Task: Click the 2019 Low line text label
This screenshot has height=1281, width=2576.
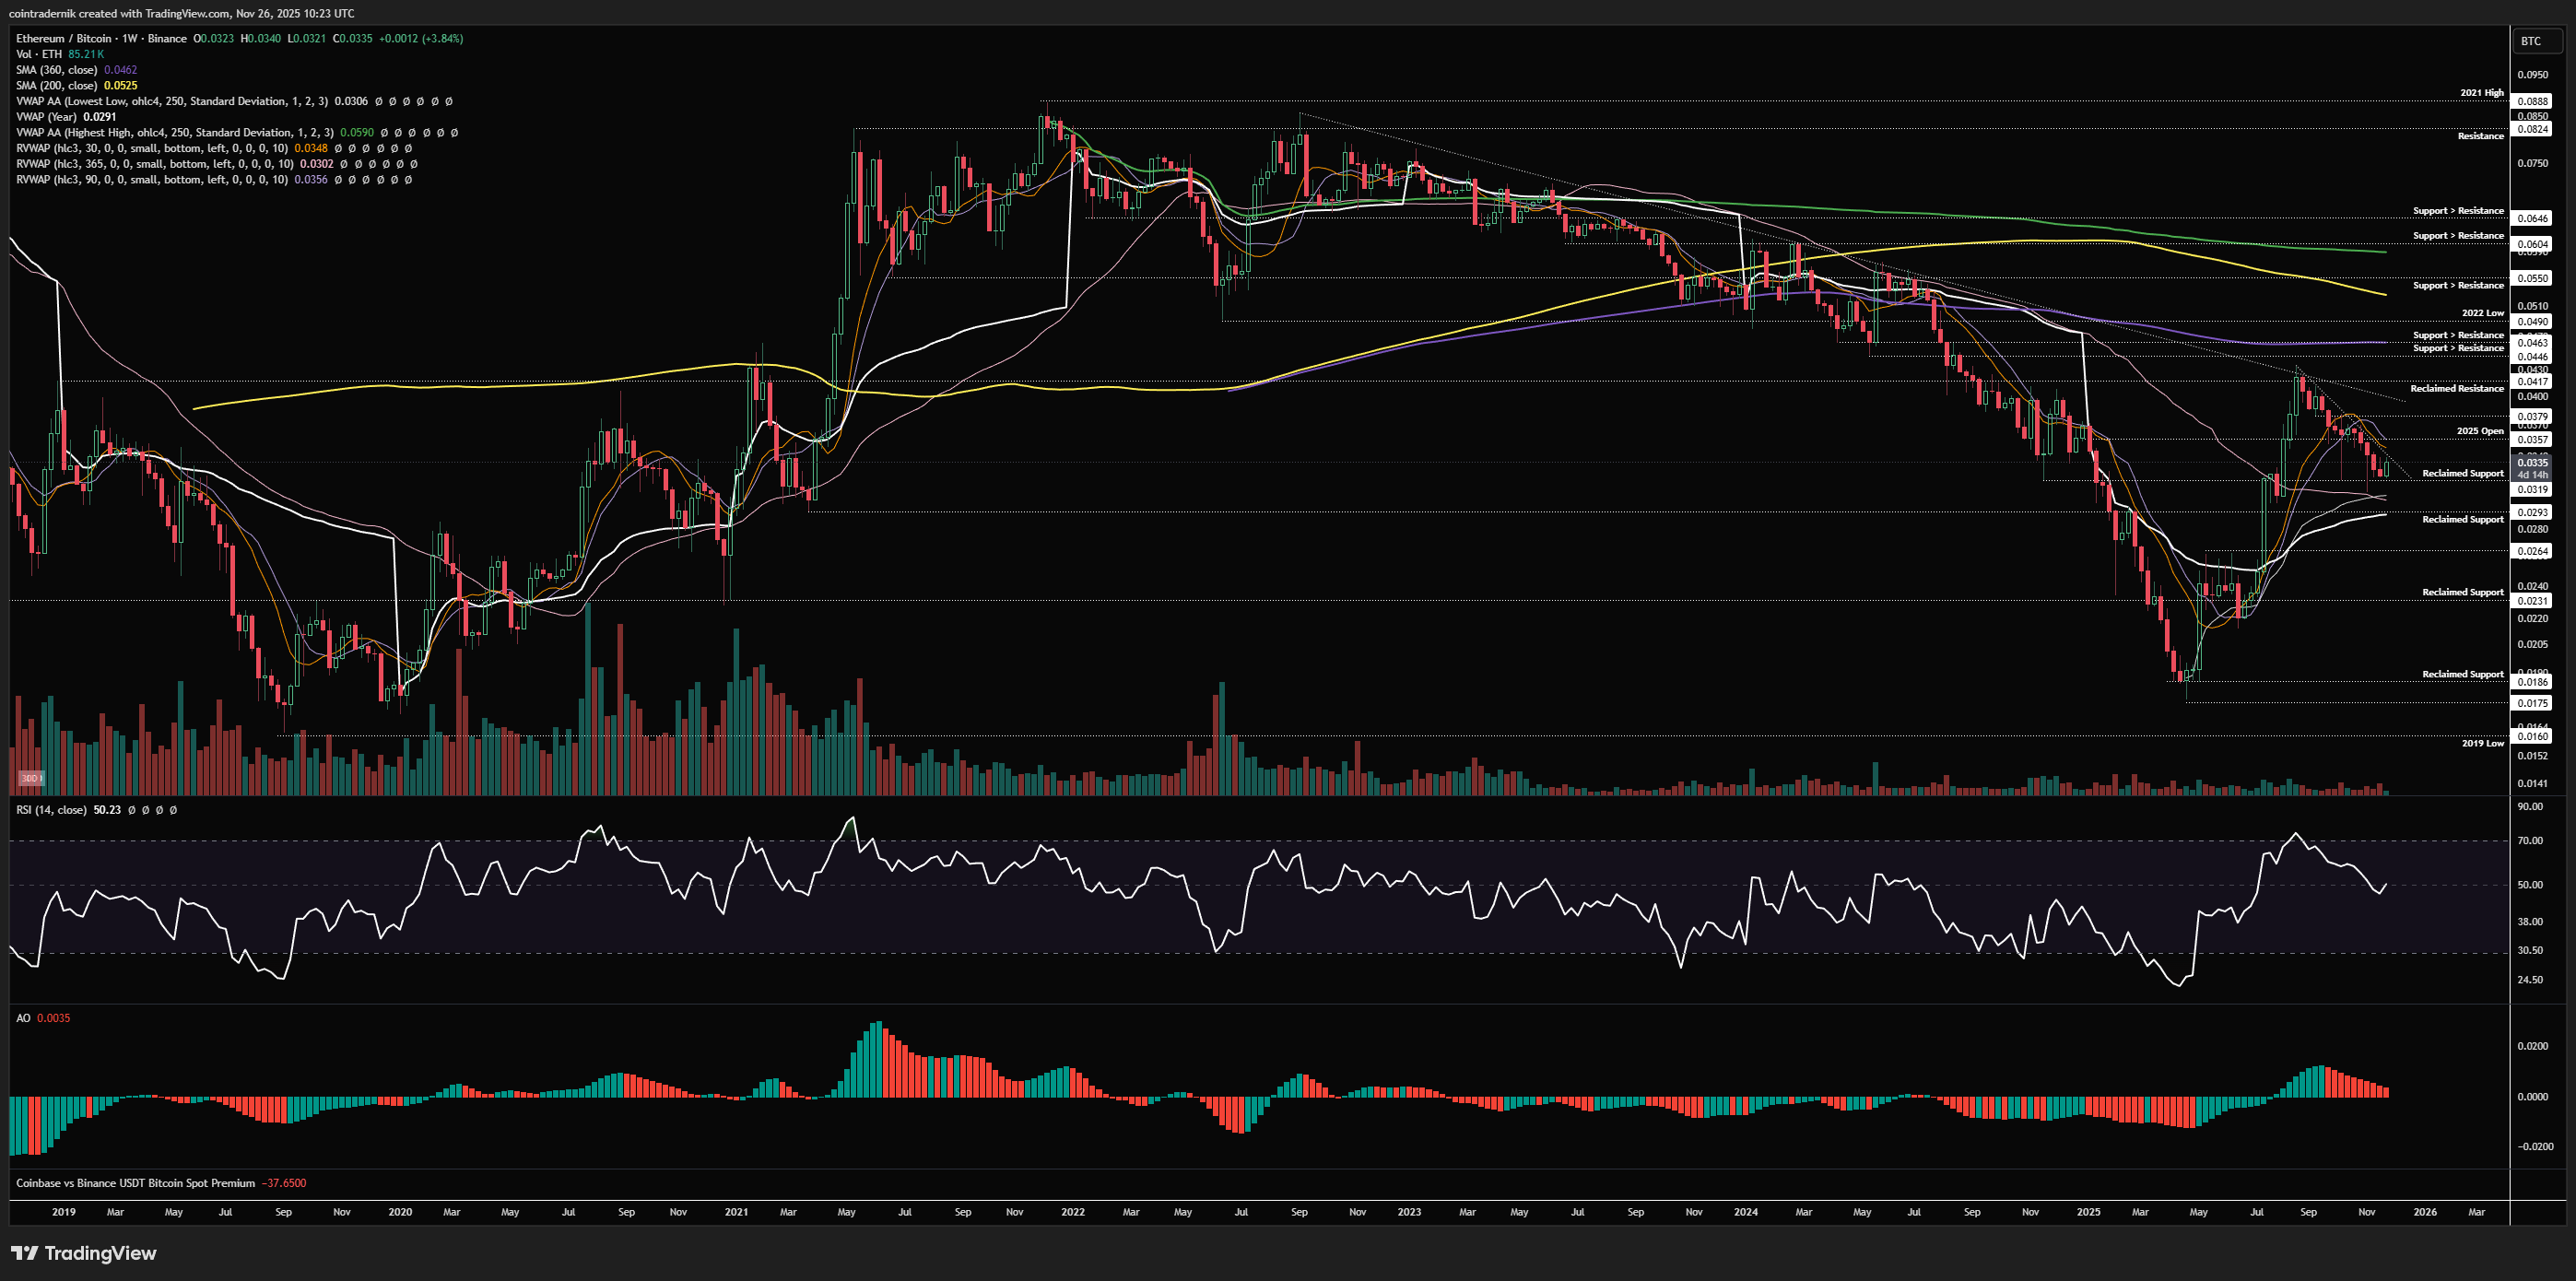Action: (2482, 743)
